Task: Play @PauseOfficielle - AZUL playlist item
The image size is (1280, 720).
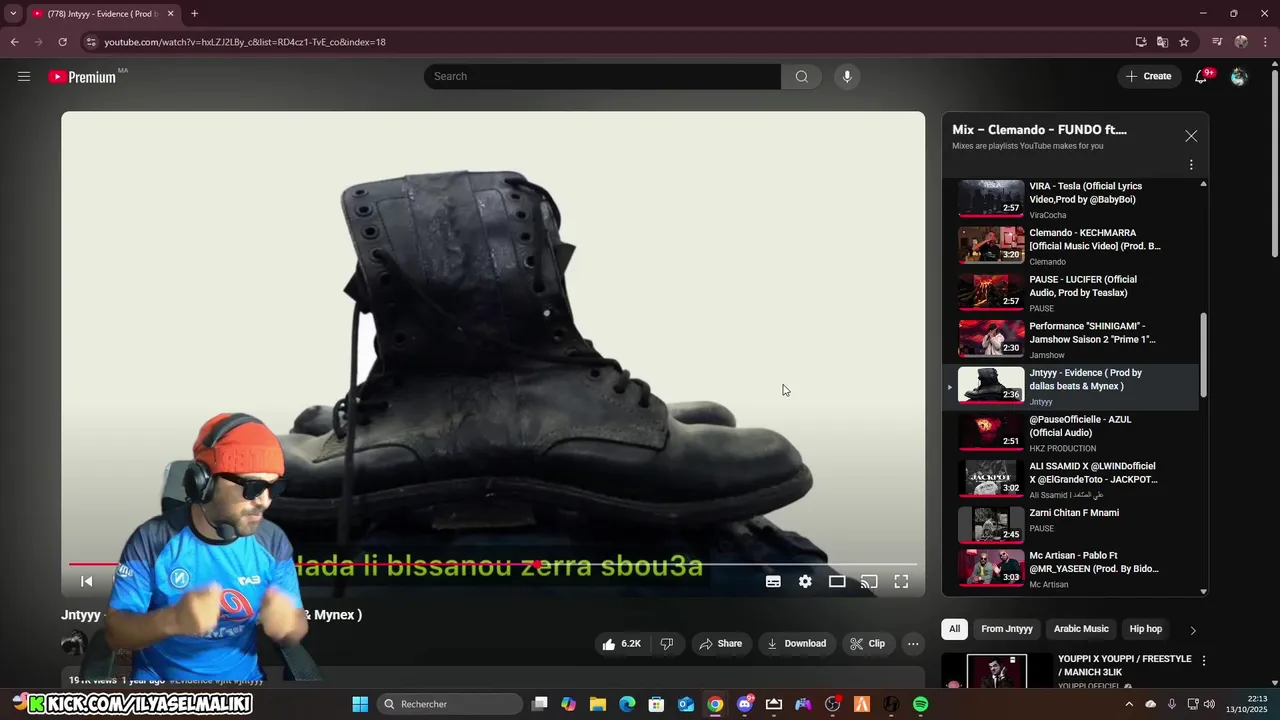Action: coord(1070,433)
